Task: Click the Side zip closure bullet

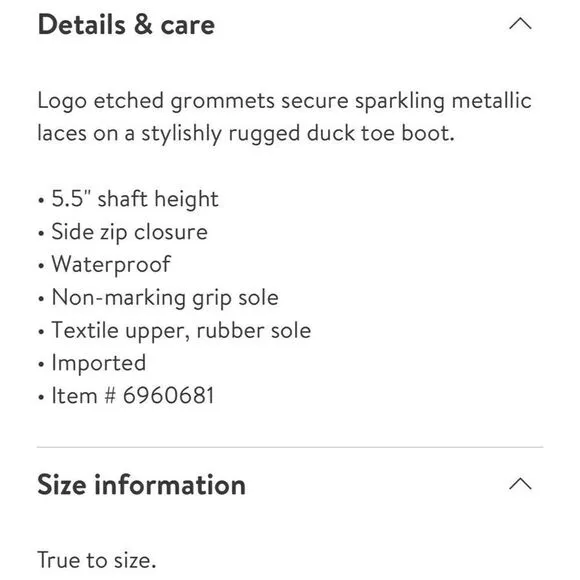Action: [x=129, y=232]
